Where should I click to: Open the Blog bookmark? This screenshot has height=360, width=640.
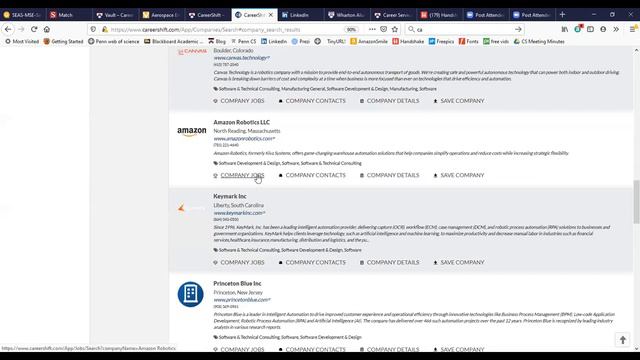point(217,41)
